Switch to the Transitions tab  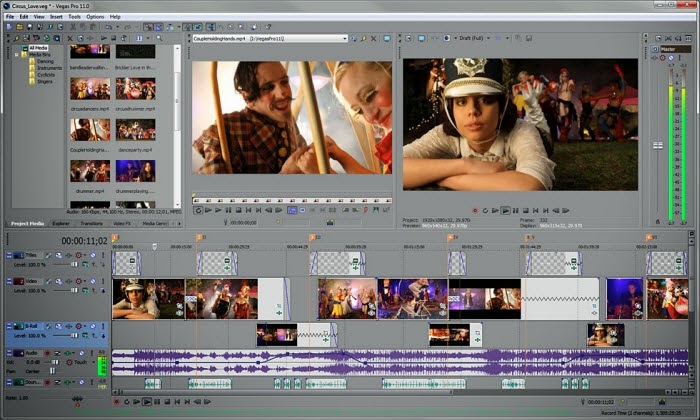click(x=92, y=223)
